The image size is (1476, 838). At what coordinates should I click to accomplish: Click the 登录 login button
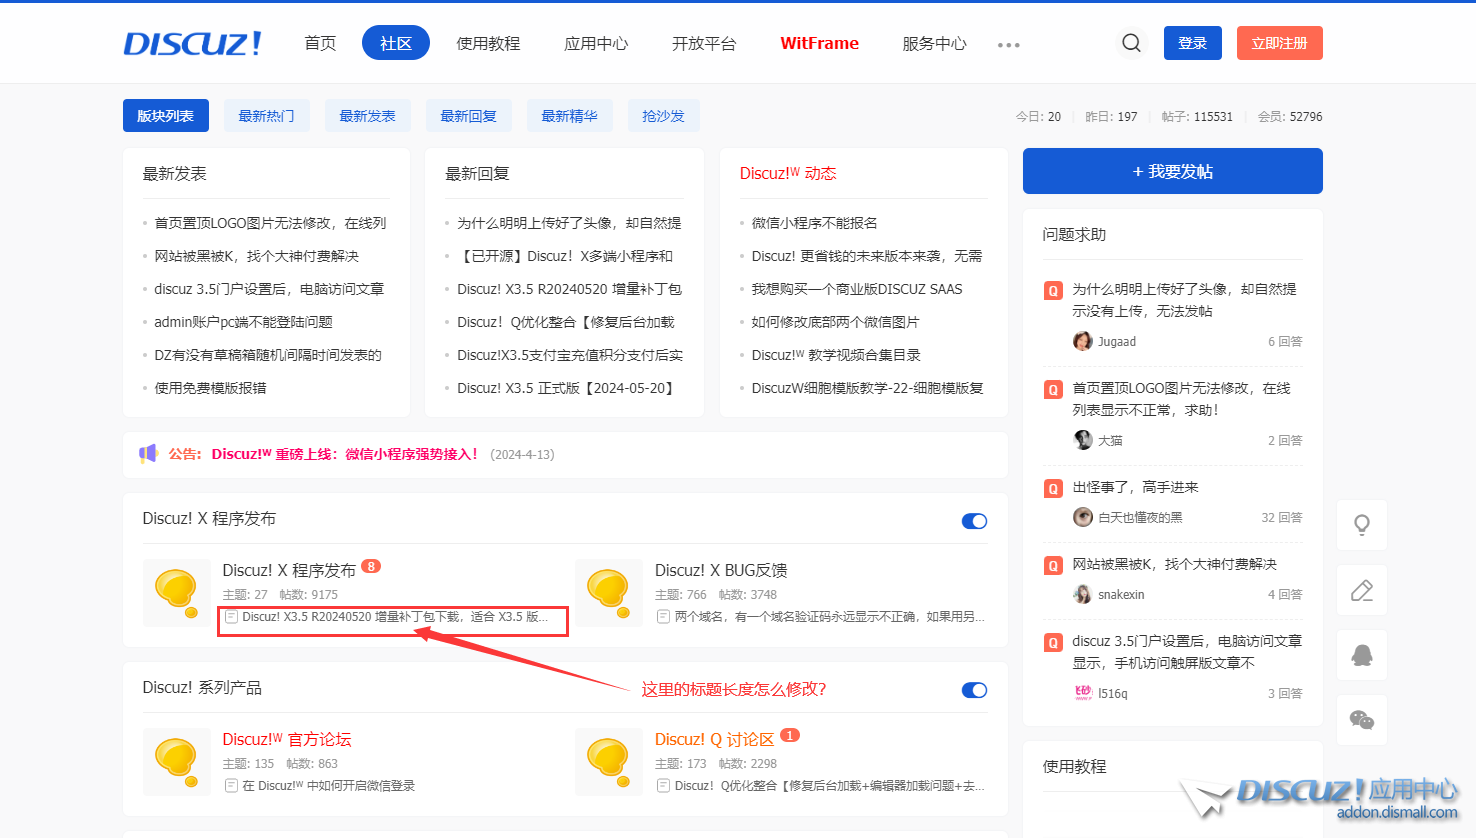(x=1192, y=43)
